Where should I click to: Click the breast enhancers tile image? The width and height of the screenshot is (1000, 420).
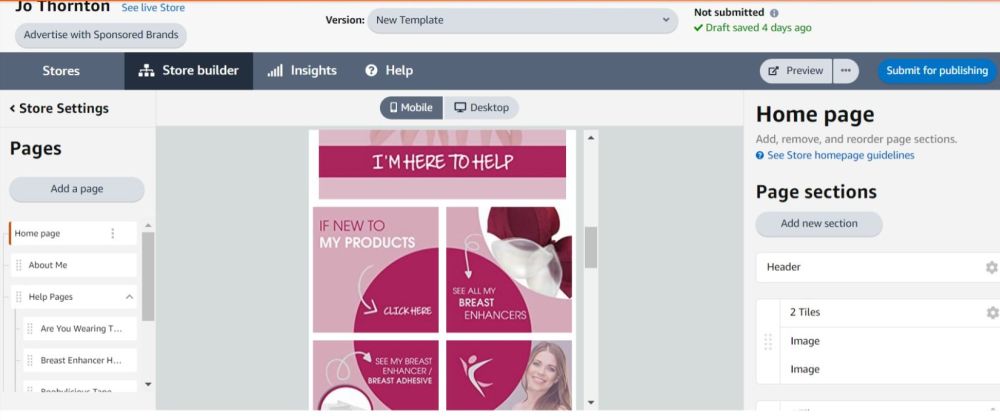tap(509, 270)
